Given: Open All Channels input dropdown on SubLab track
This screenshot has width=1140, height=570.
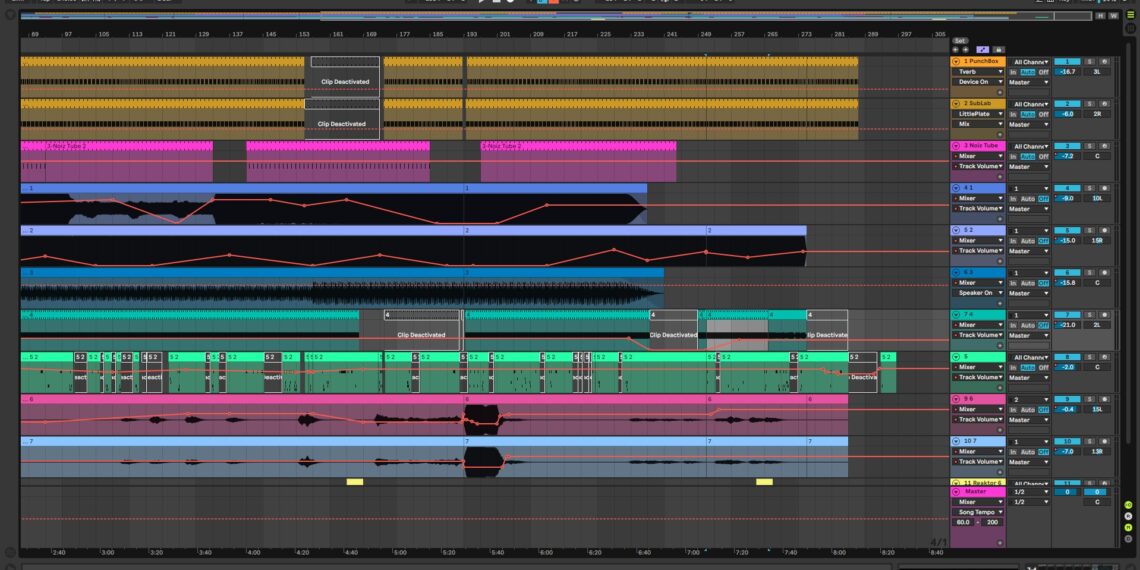Looking at the screenshot, I should (x=1031, y=103).
